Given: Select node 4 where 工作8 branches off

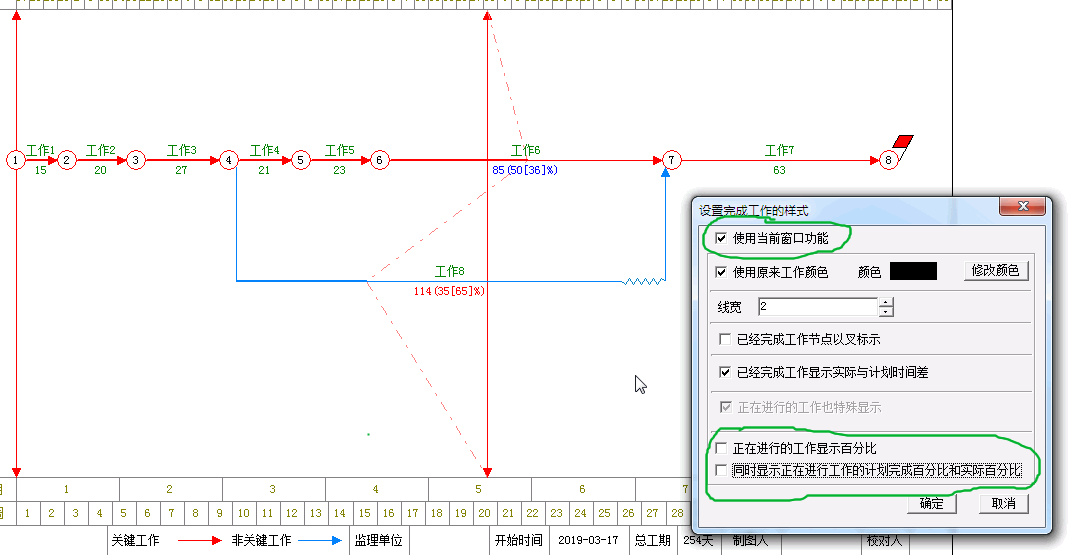Looking at the screenshot, I should tap(229, 160).
